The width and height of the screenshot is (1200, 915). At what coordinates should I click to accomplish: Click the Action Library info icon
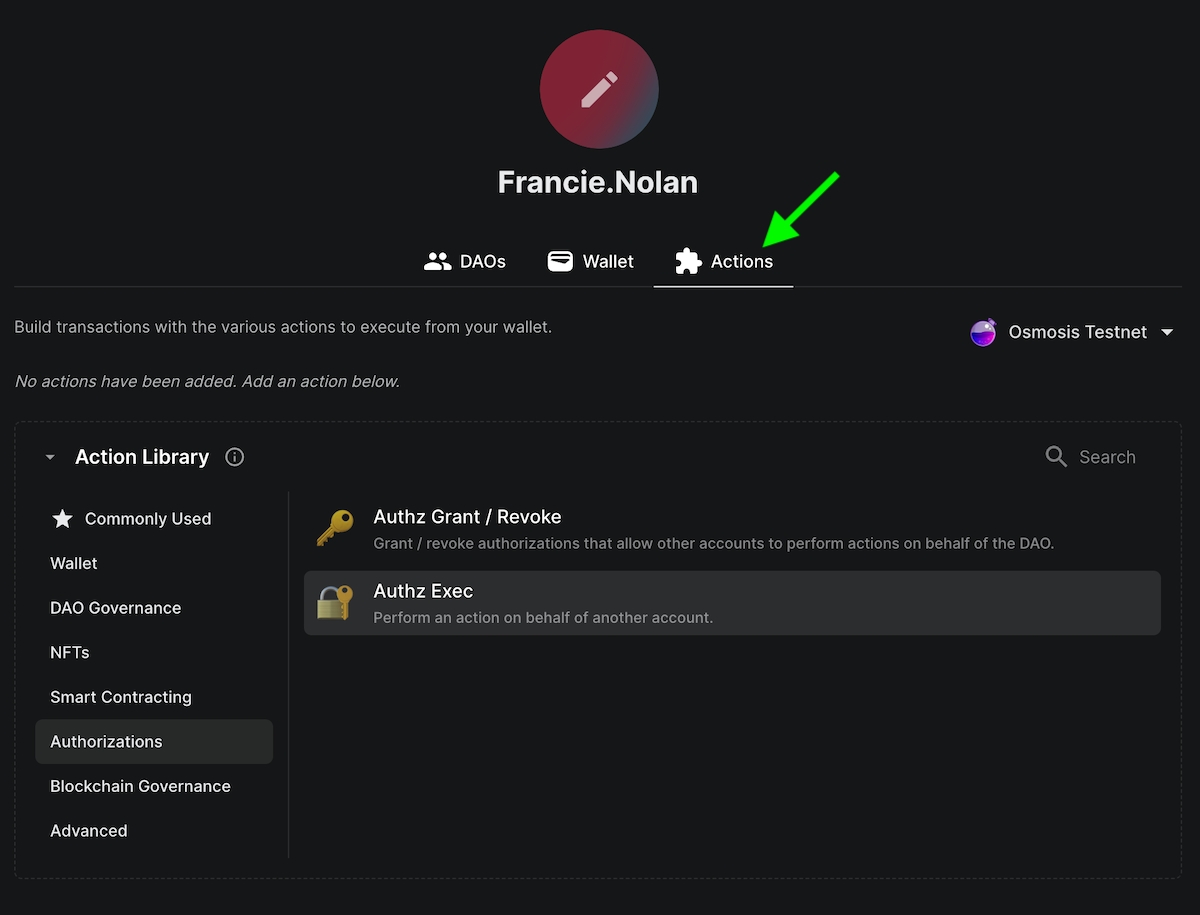pos(235,457)
